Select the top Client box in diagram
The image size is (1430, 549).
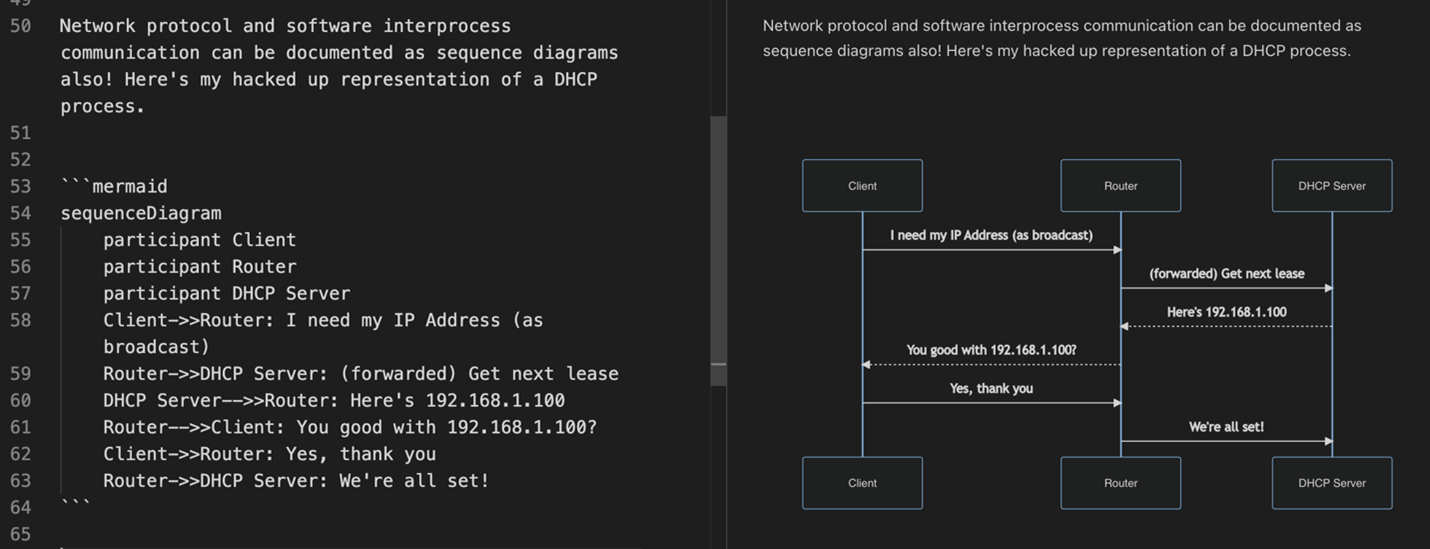point(862,186)
